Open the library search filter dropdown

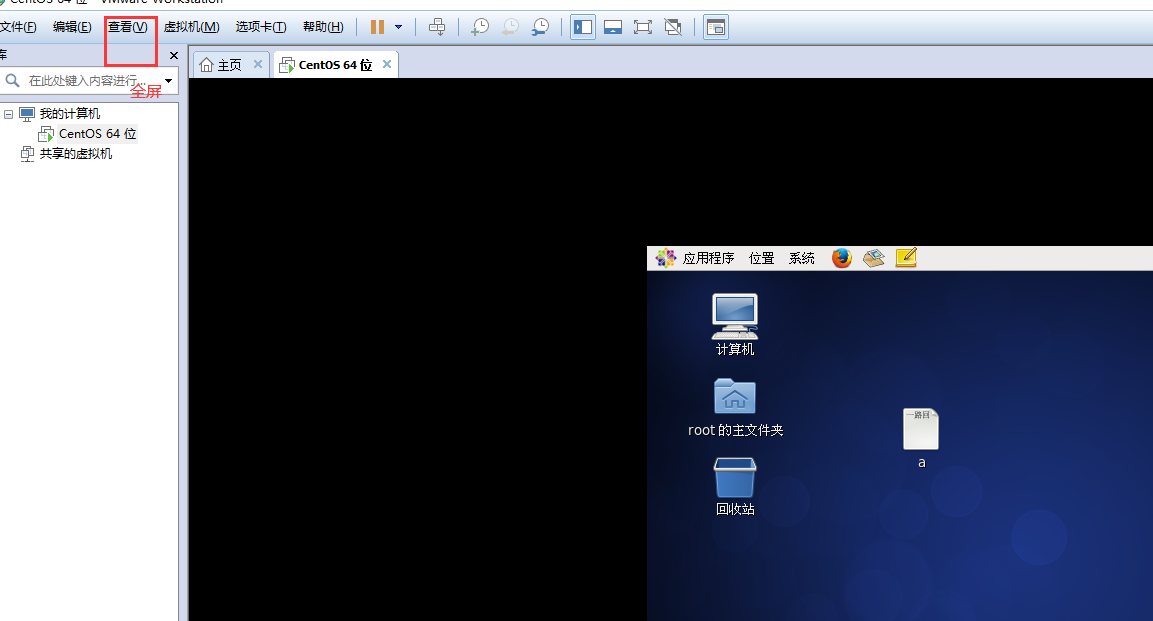pos(168,81)
